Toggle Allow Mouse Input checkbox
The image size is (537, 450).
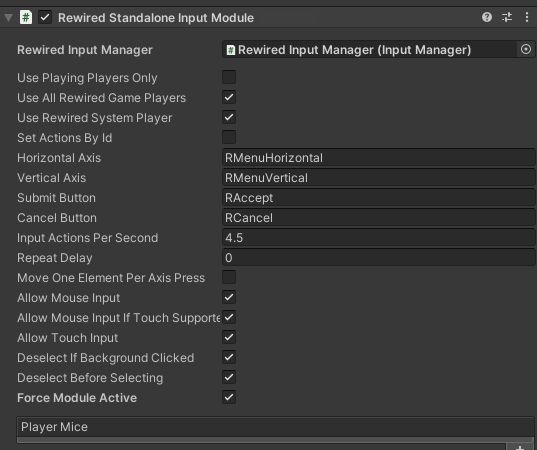click(x=229, y=297)
